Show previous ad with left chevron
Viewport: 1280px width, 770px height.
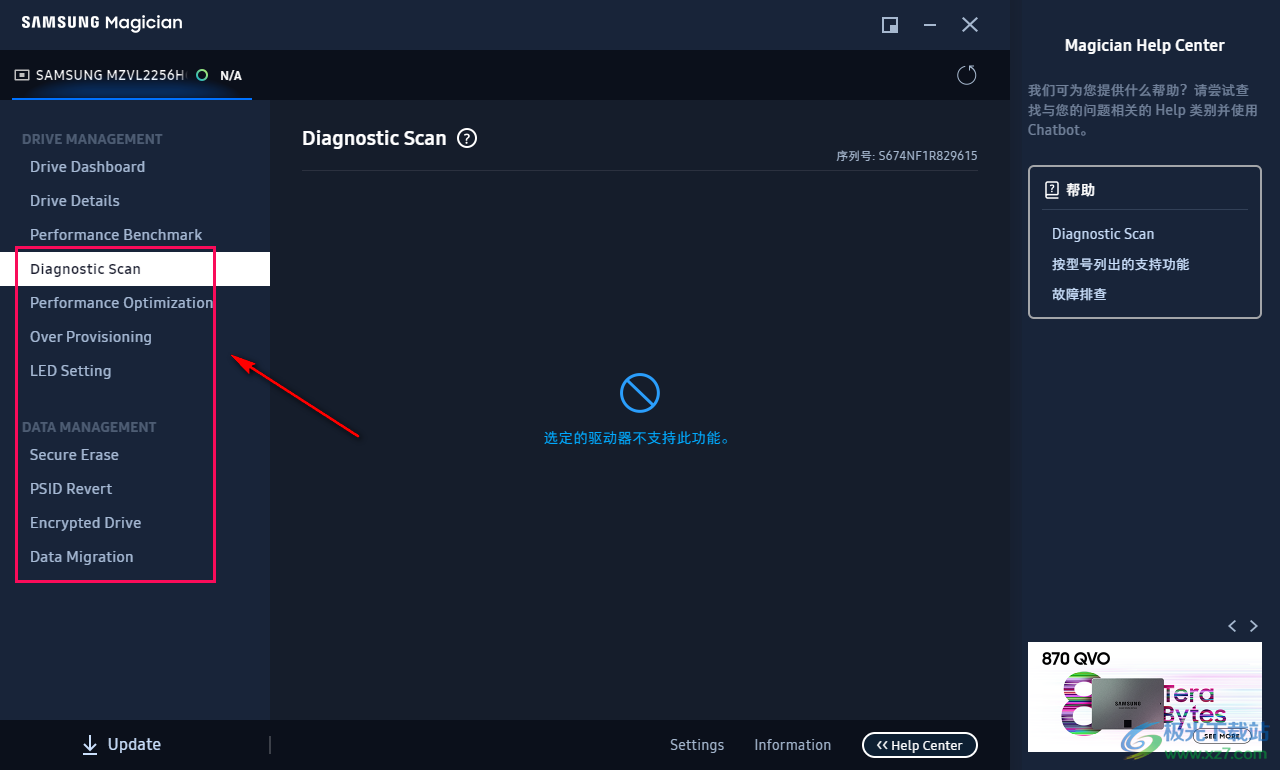point(1232,626)
